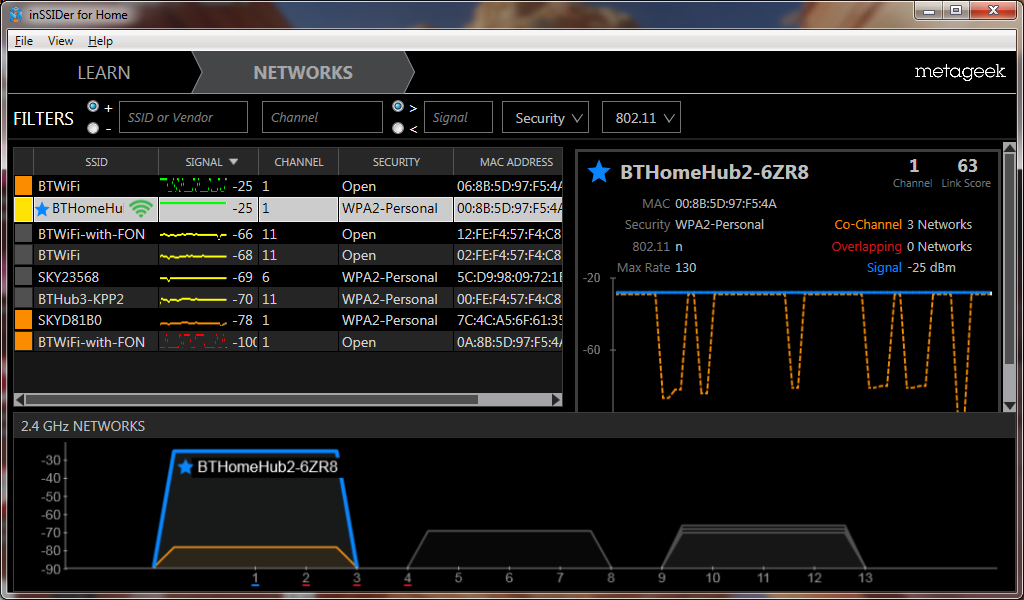This screenshot has height=600, width=1024.
Task: Open the File menu
Action: pyautogui.click(x=24, y=41)
